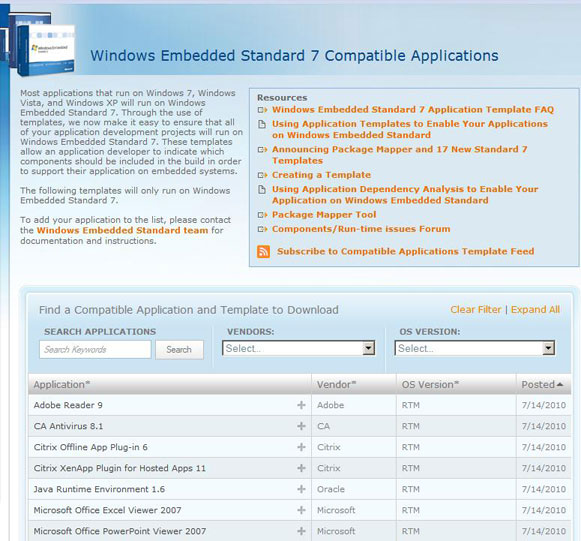The height and width of the screenshot is (541, 581).
Task: Open Using Application Templates to Enable link
Action: coord(410,129)
